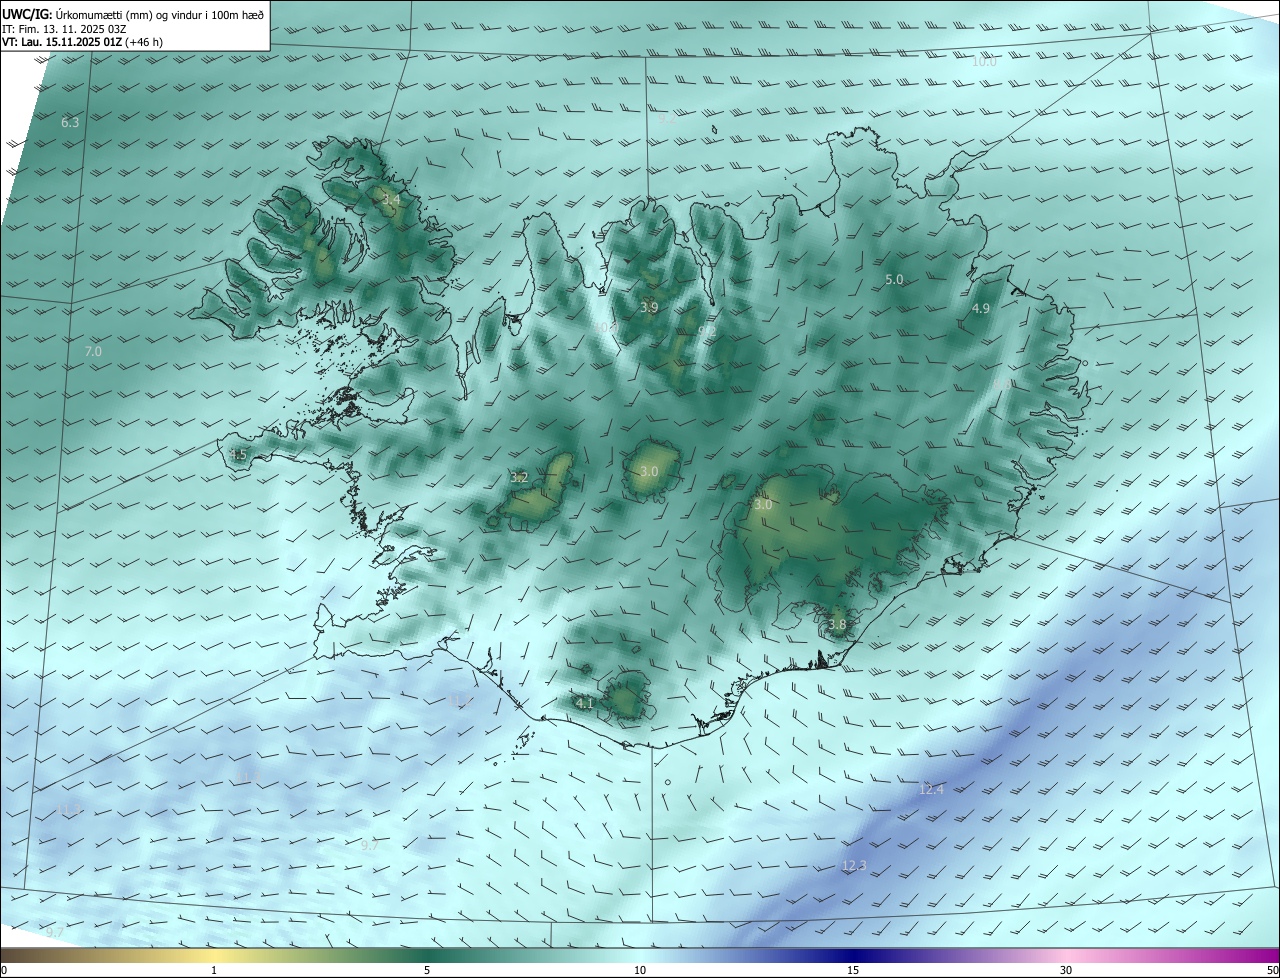This screenshot has height=978, width=1280.
Task: Click the colorbar tick label 0
Action: [x=4, y=970]
